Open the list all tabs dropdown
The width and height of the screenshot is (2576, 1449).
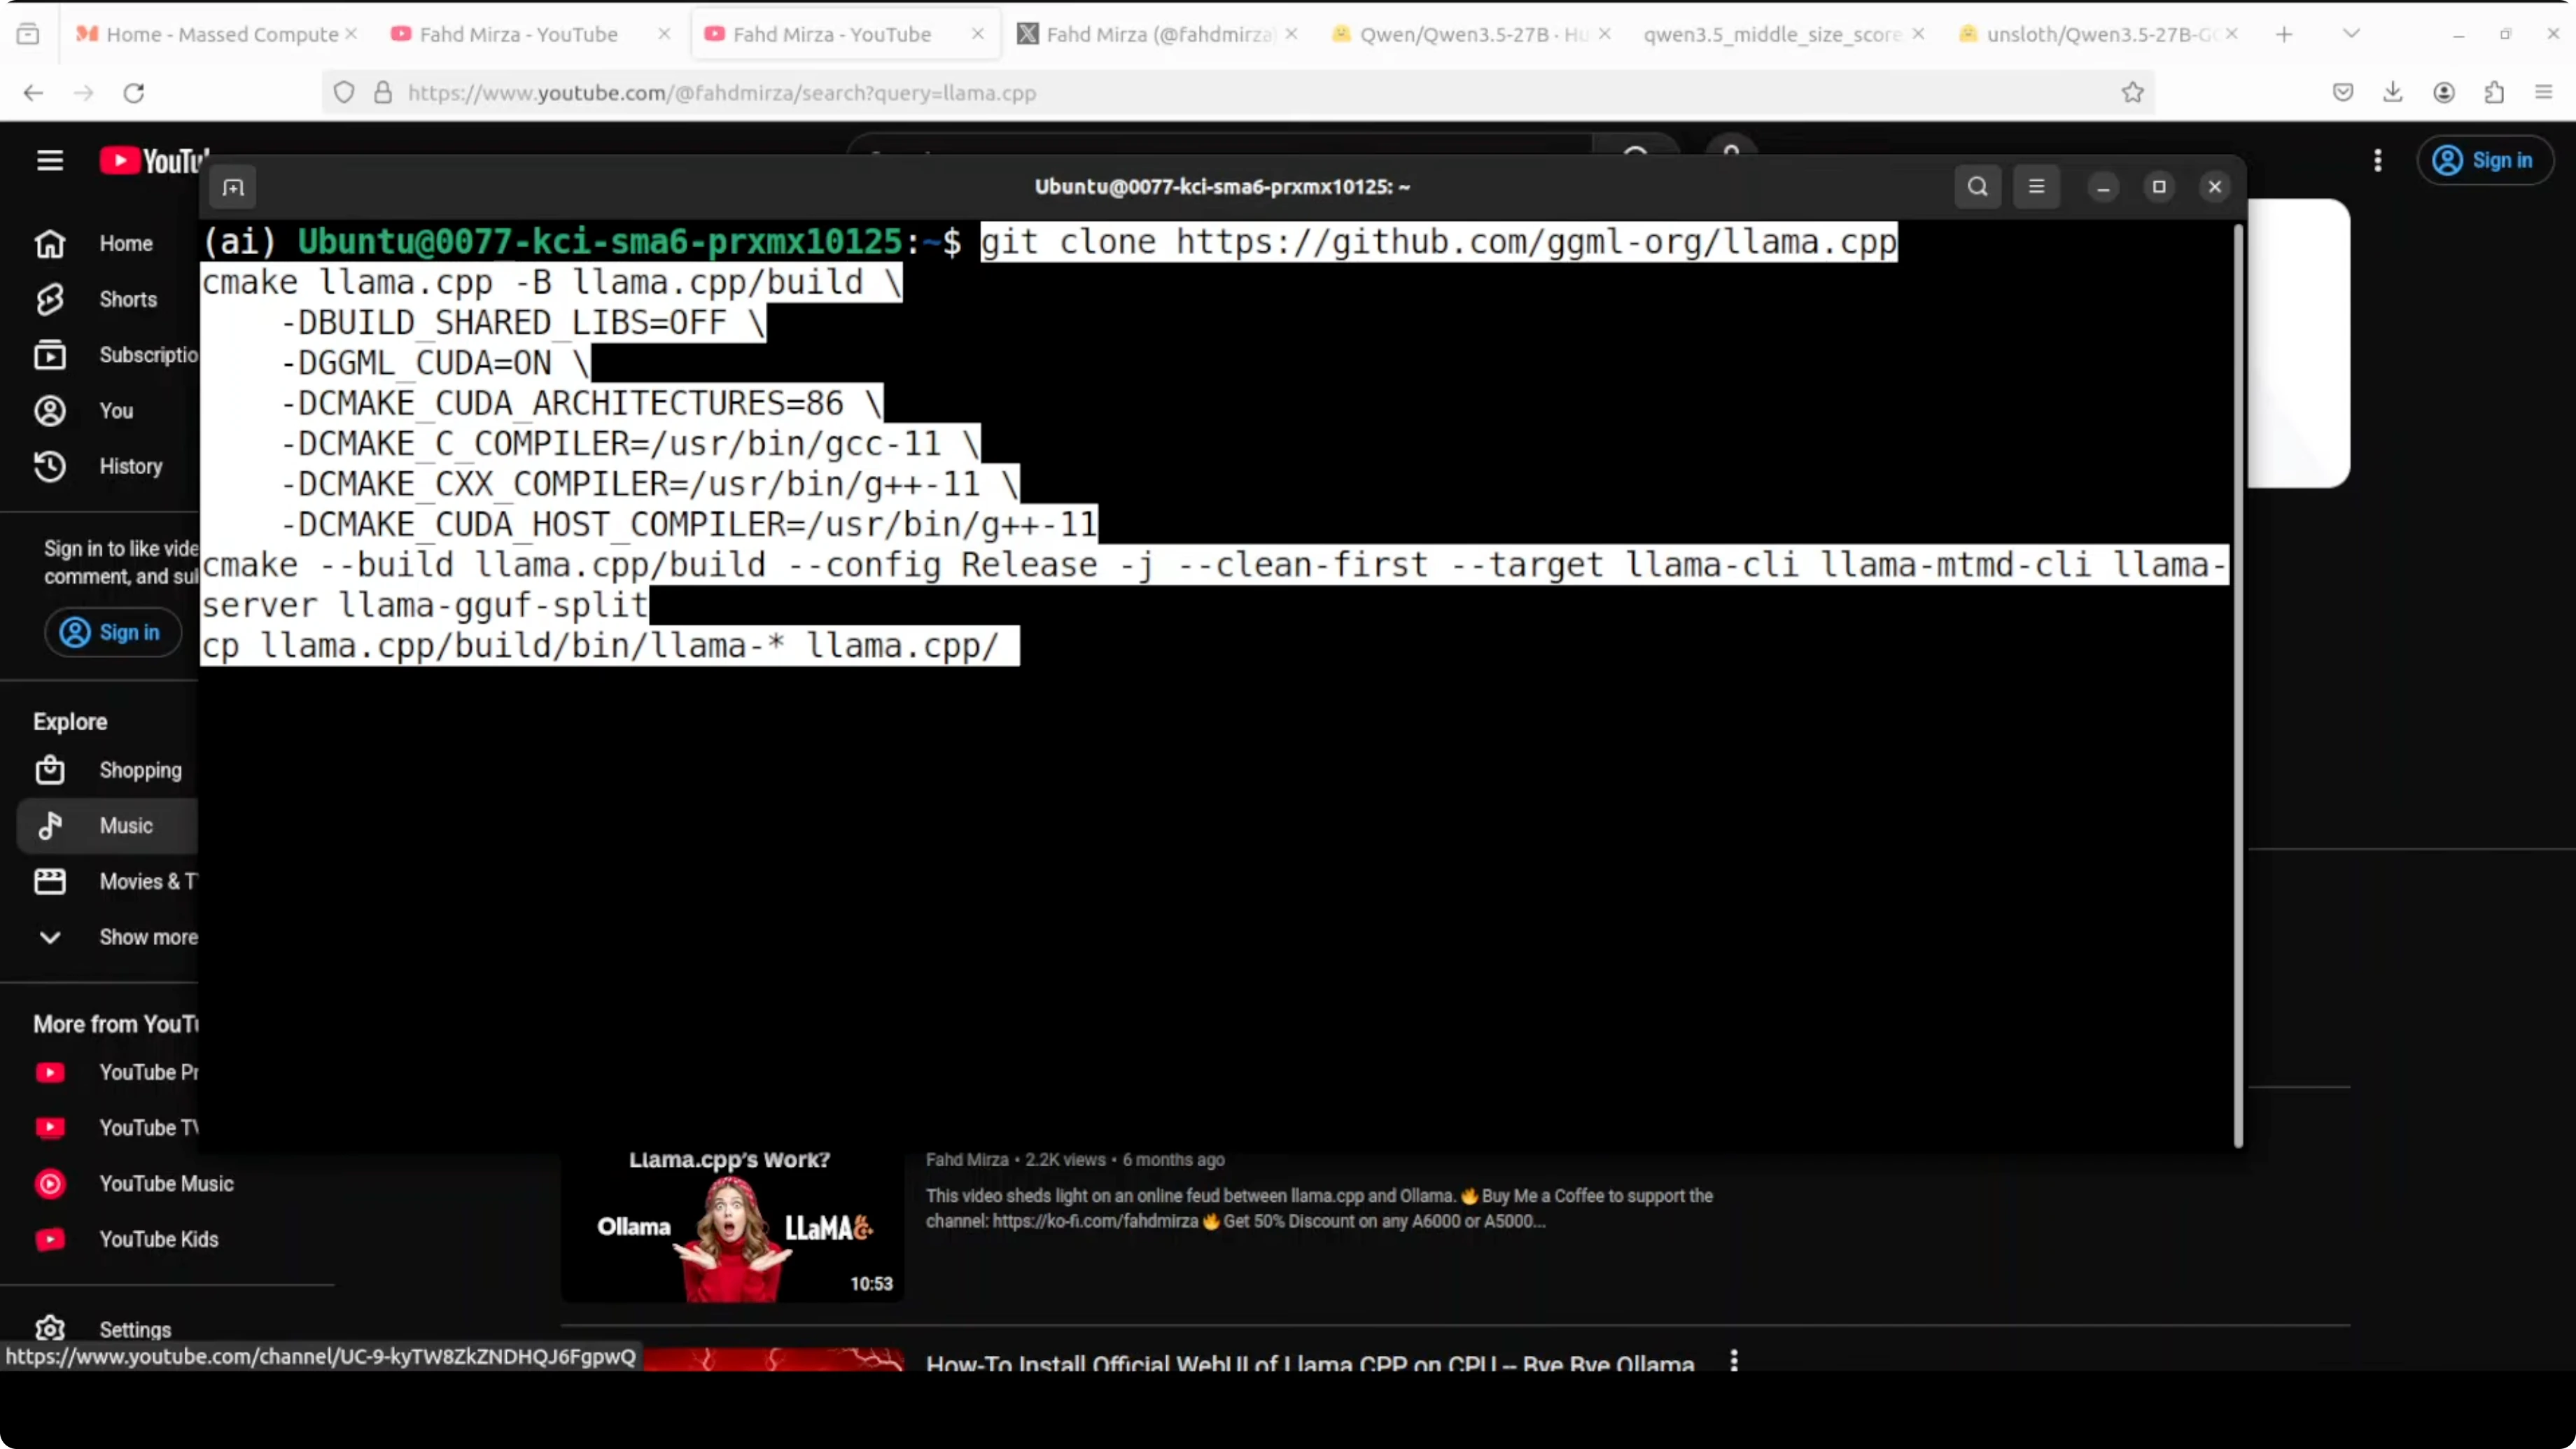click(2351, 34)
